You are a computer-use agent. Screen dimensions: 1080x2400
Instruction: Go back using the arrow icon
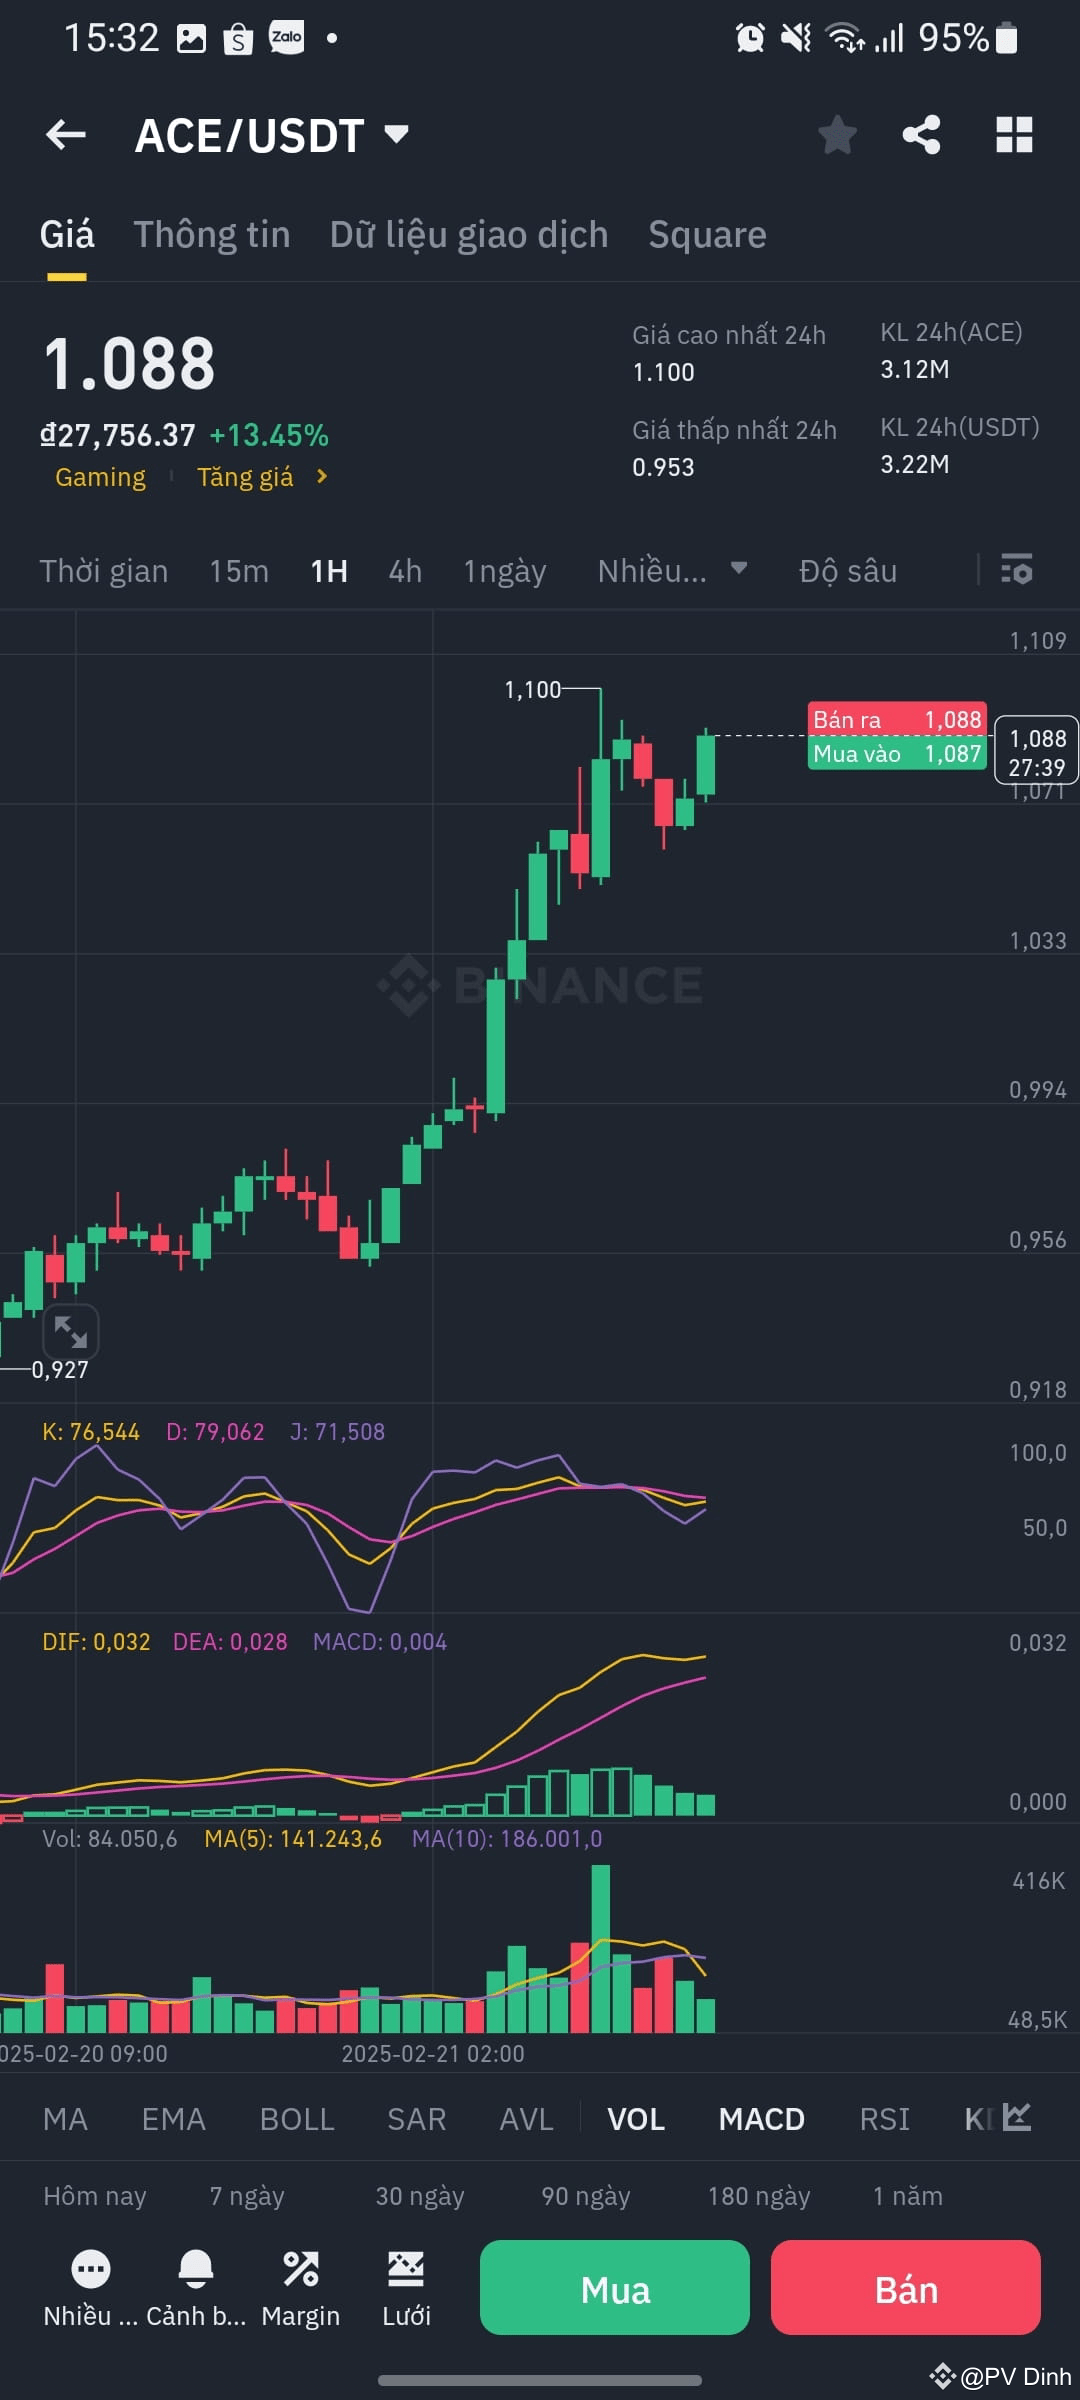pyautogui.click(x=64, y=135)
